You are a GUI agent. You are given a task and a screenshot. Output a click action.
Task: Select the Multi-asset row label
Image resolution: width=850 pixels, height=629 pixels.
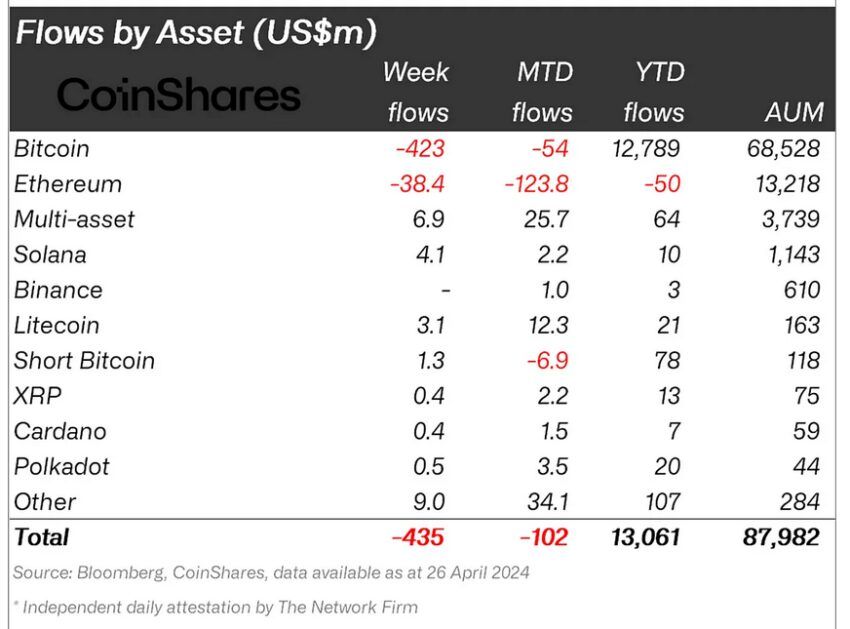click(x=74, y=220)
